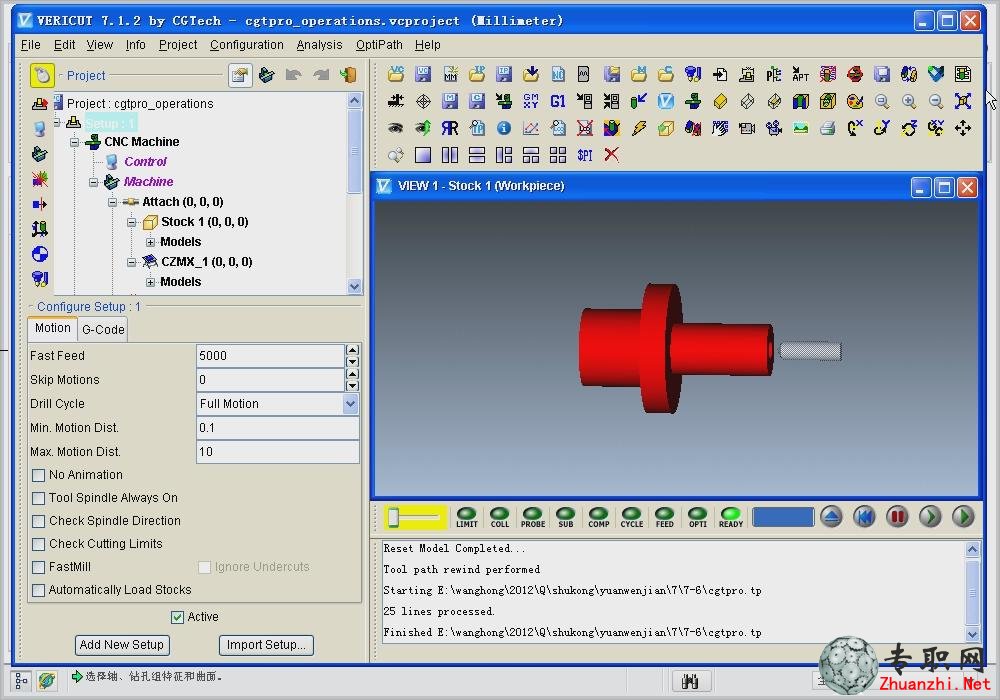Enable Tool Spindle Always On checkbox
Screen dimensions: 1000x700
click(38, 498)
